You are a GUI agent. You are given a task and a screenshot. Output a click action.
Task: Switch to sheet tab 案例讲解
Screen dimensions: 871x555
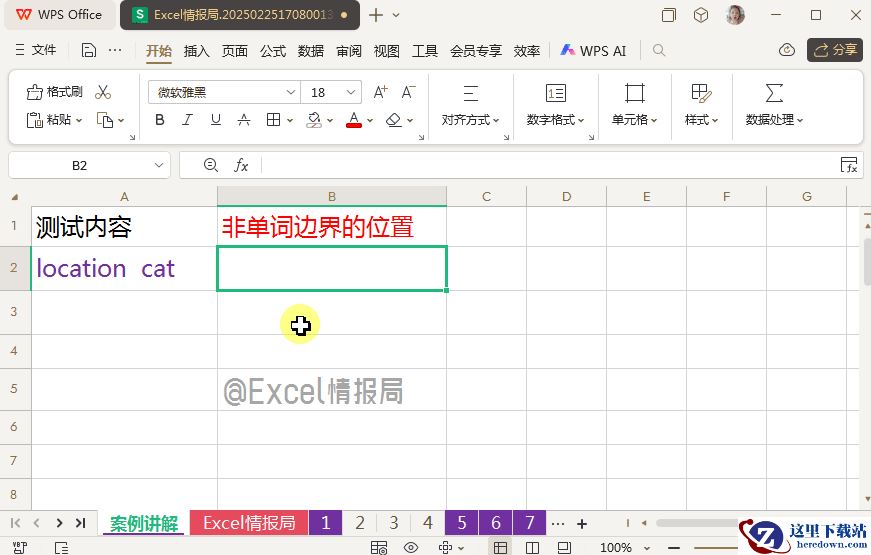(144, 523)
